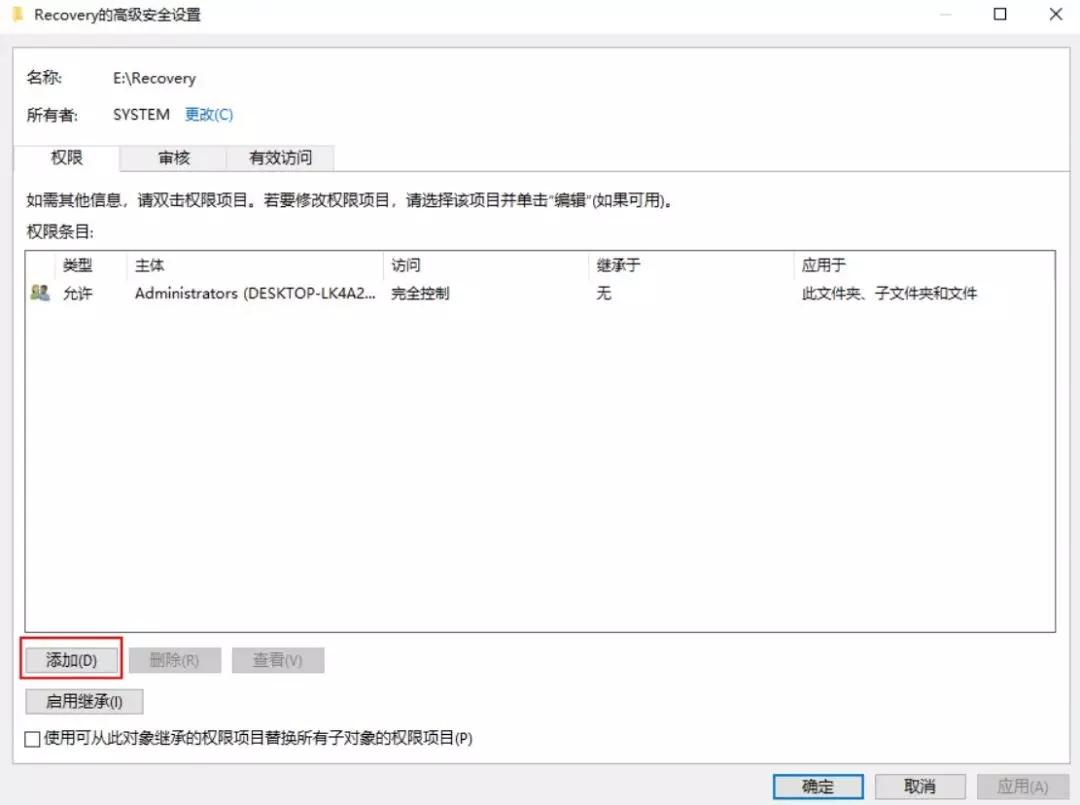This screenshot has height=805, width=1080.
Task: Click the folder icon in the title bar
Action: click(17, 15)
